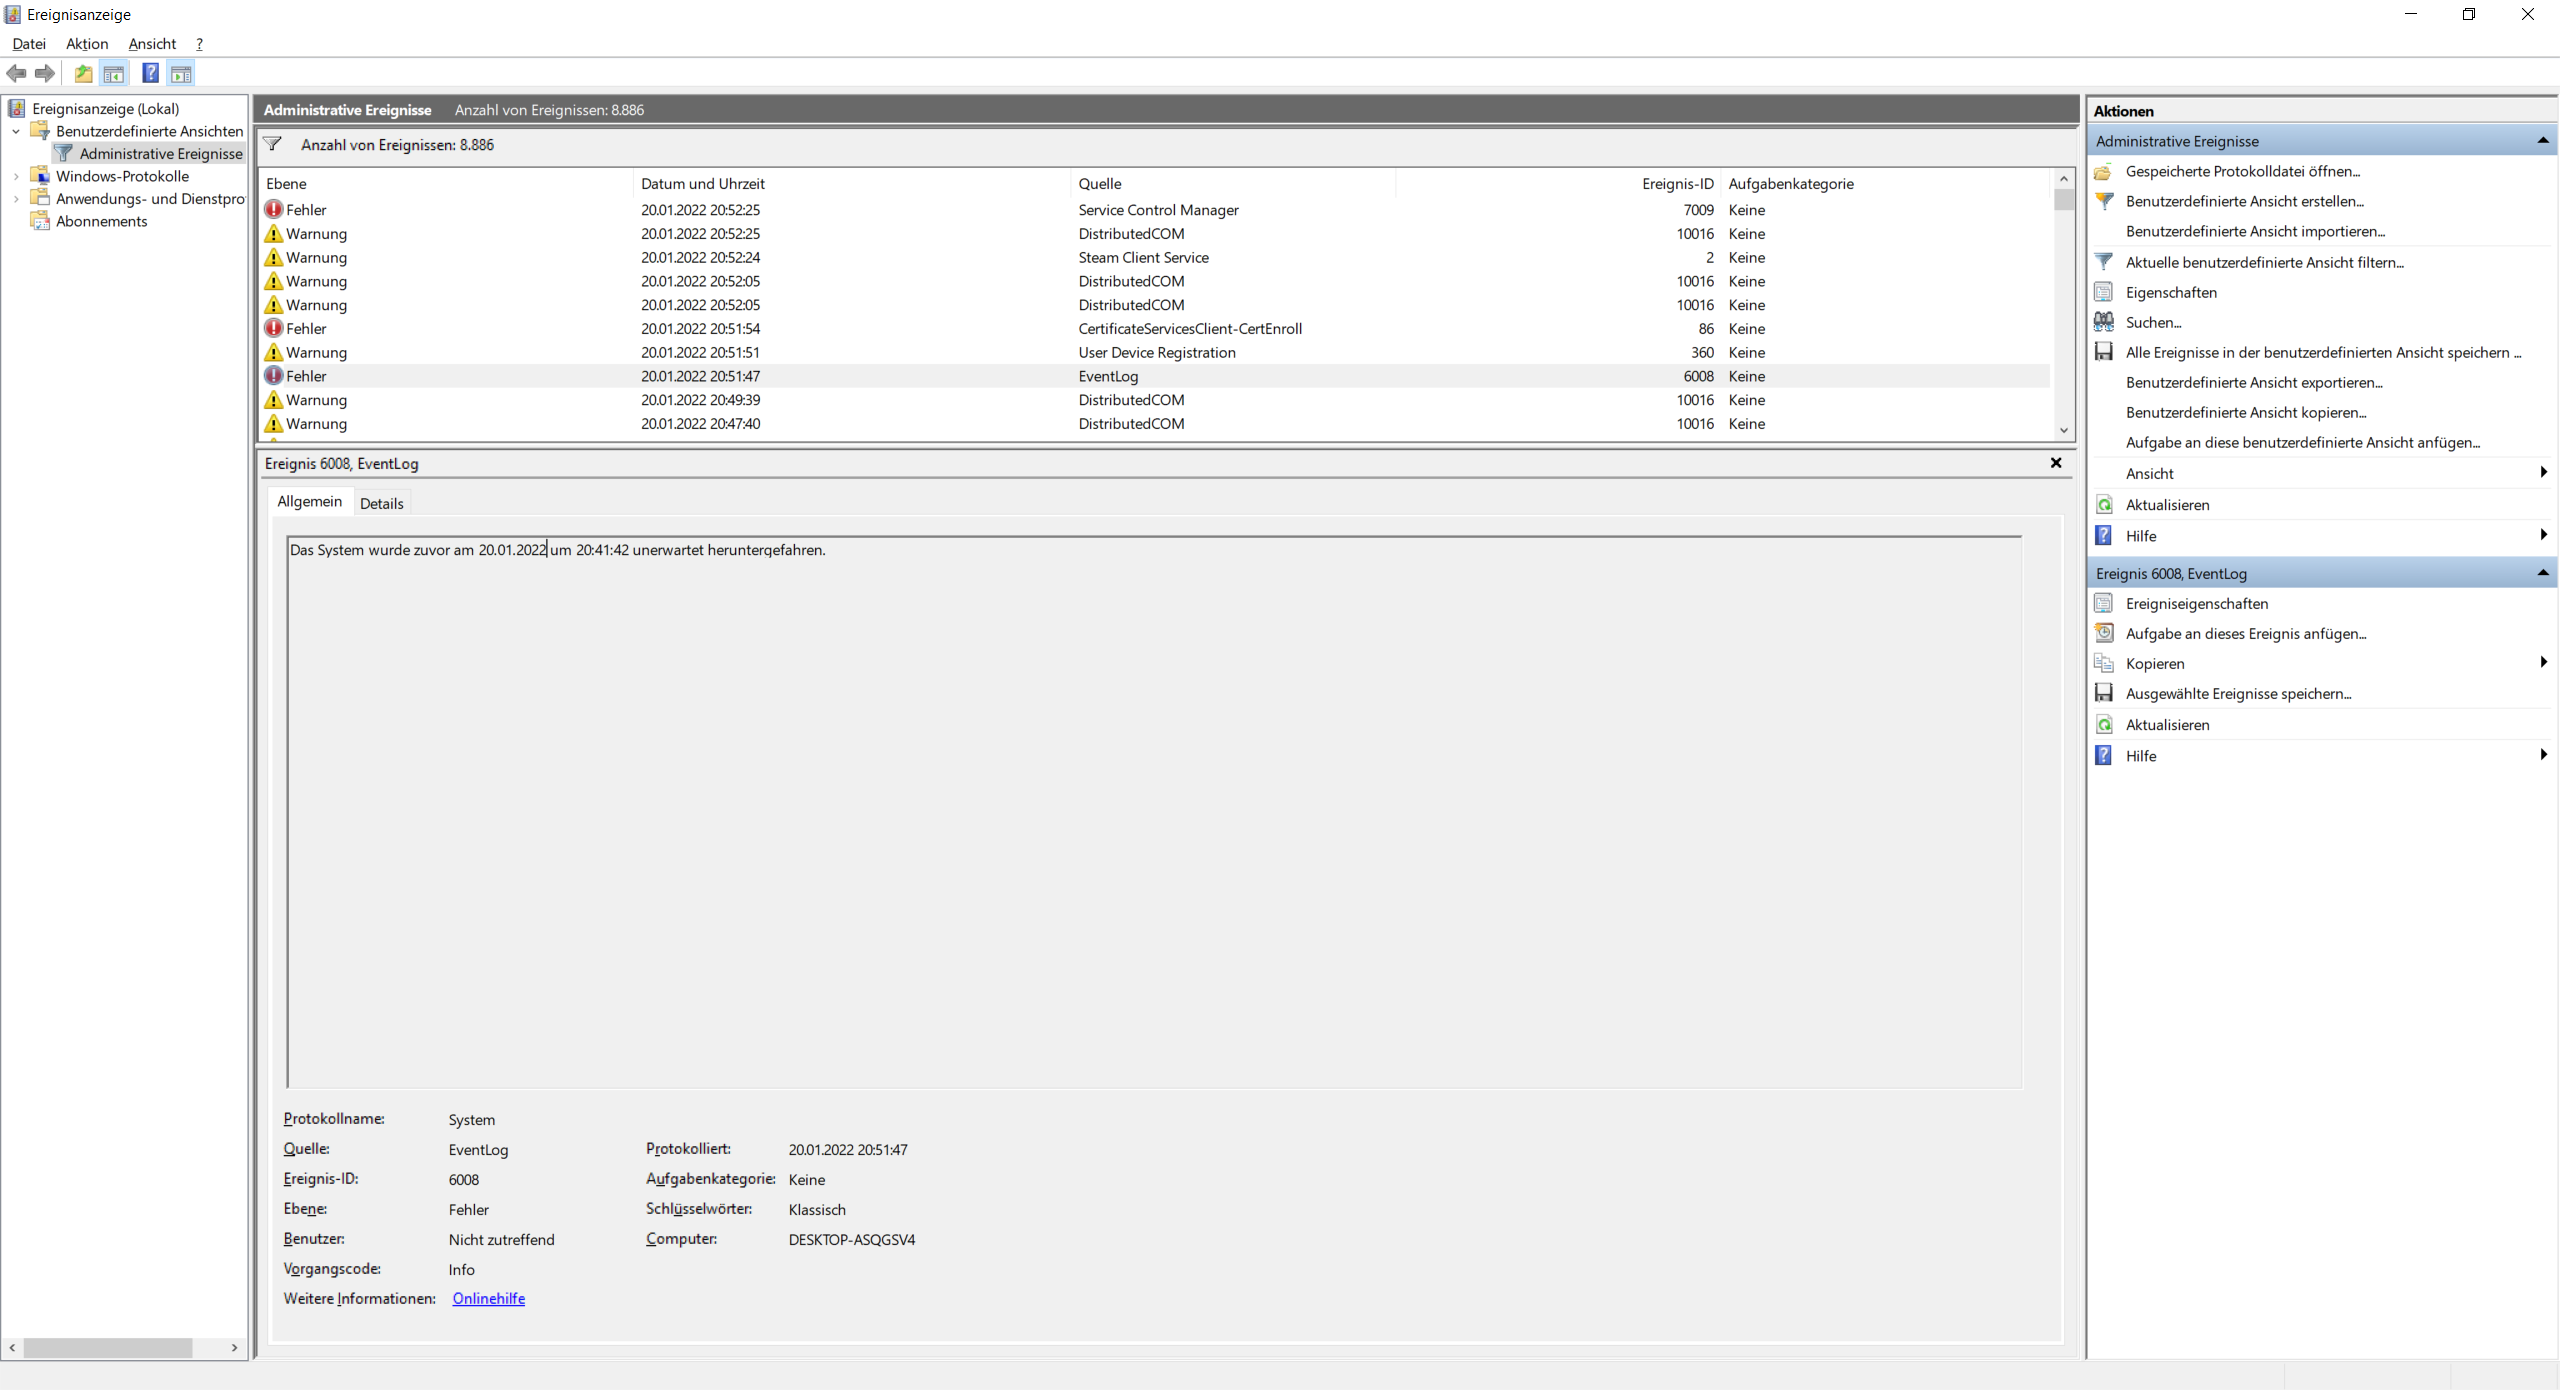Collapse the Benutzerdefinierte Ansichten tree node
The image size is (2560, 1390).
click(x=16, y=131)
